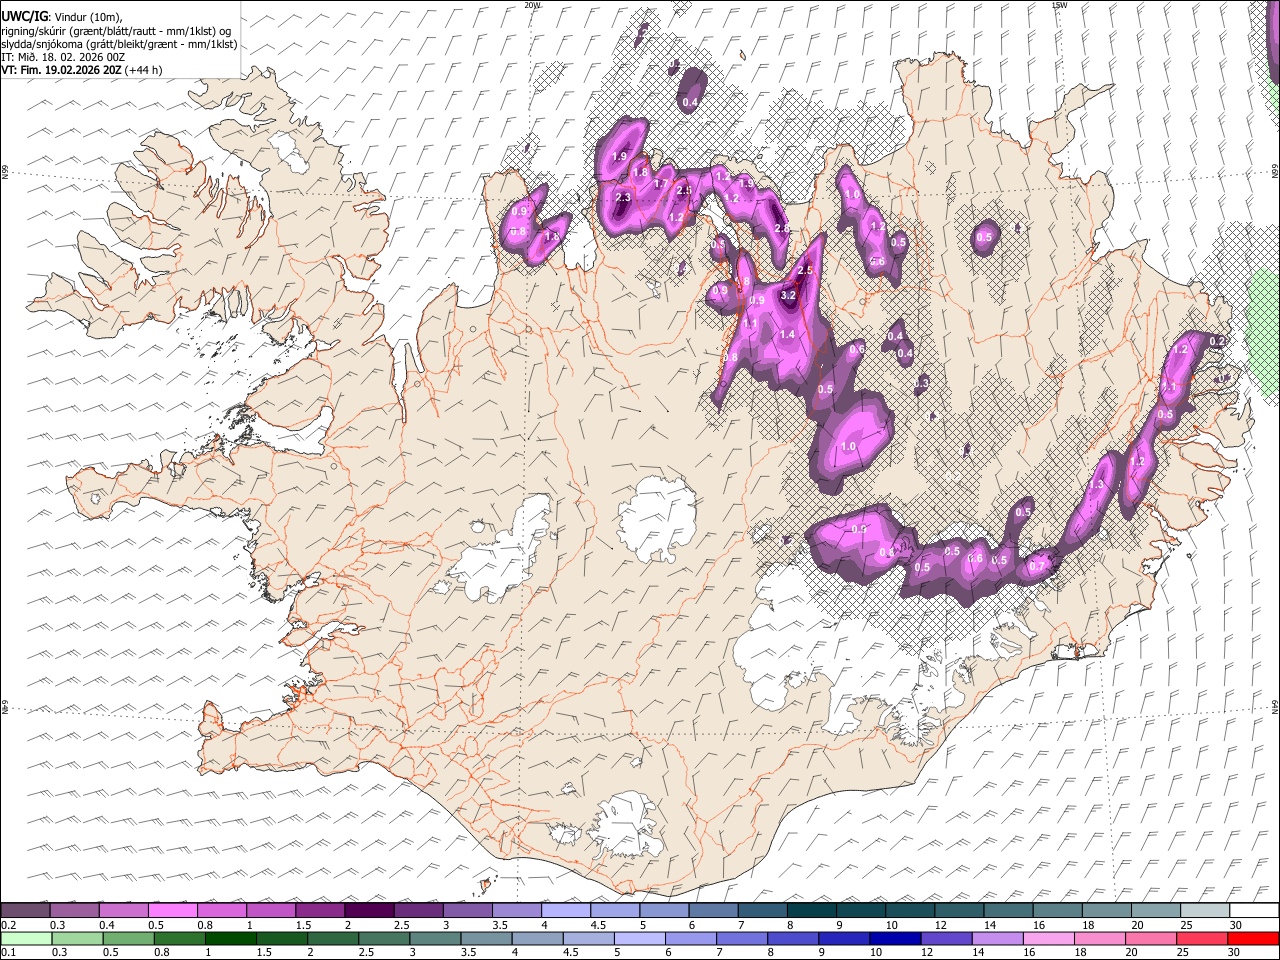Select the red swatch labeled 30 in lower legend
This screenshot has height=960, width=1280.
click(1253, 938)
